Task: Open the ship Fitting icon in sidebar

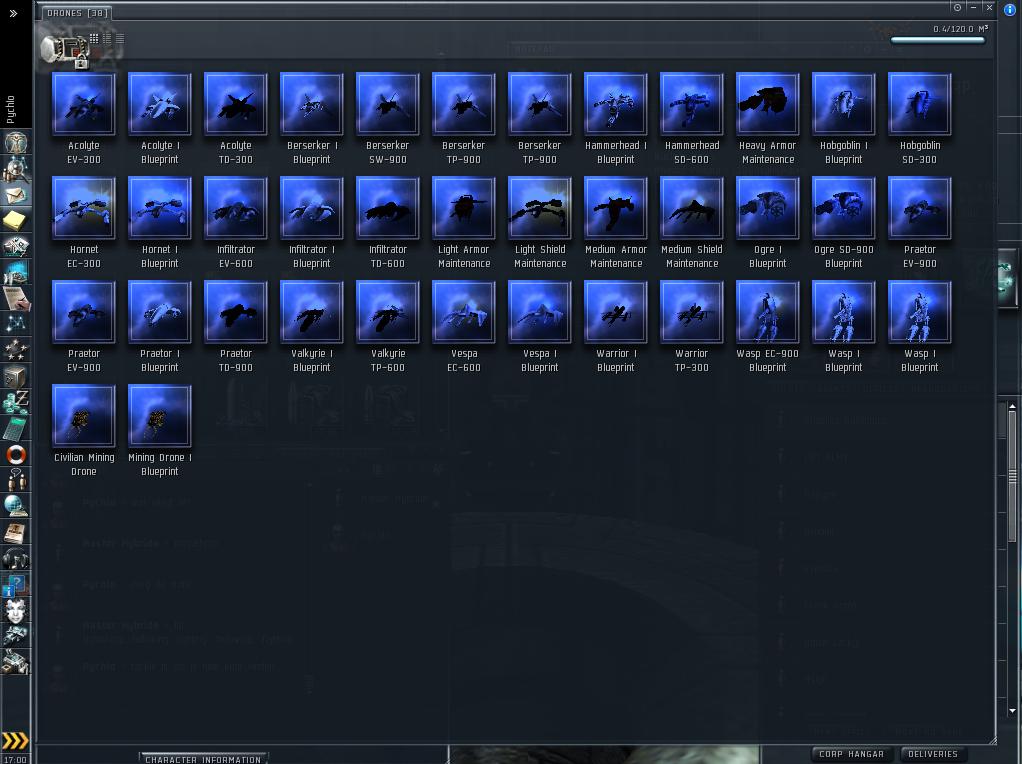Action: [16, 246]
